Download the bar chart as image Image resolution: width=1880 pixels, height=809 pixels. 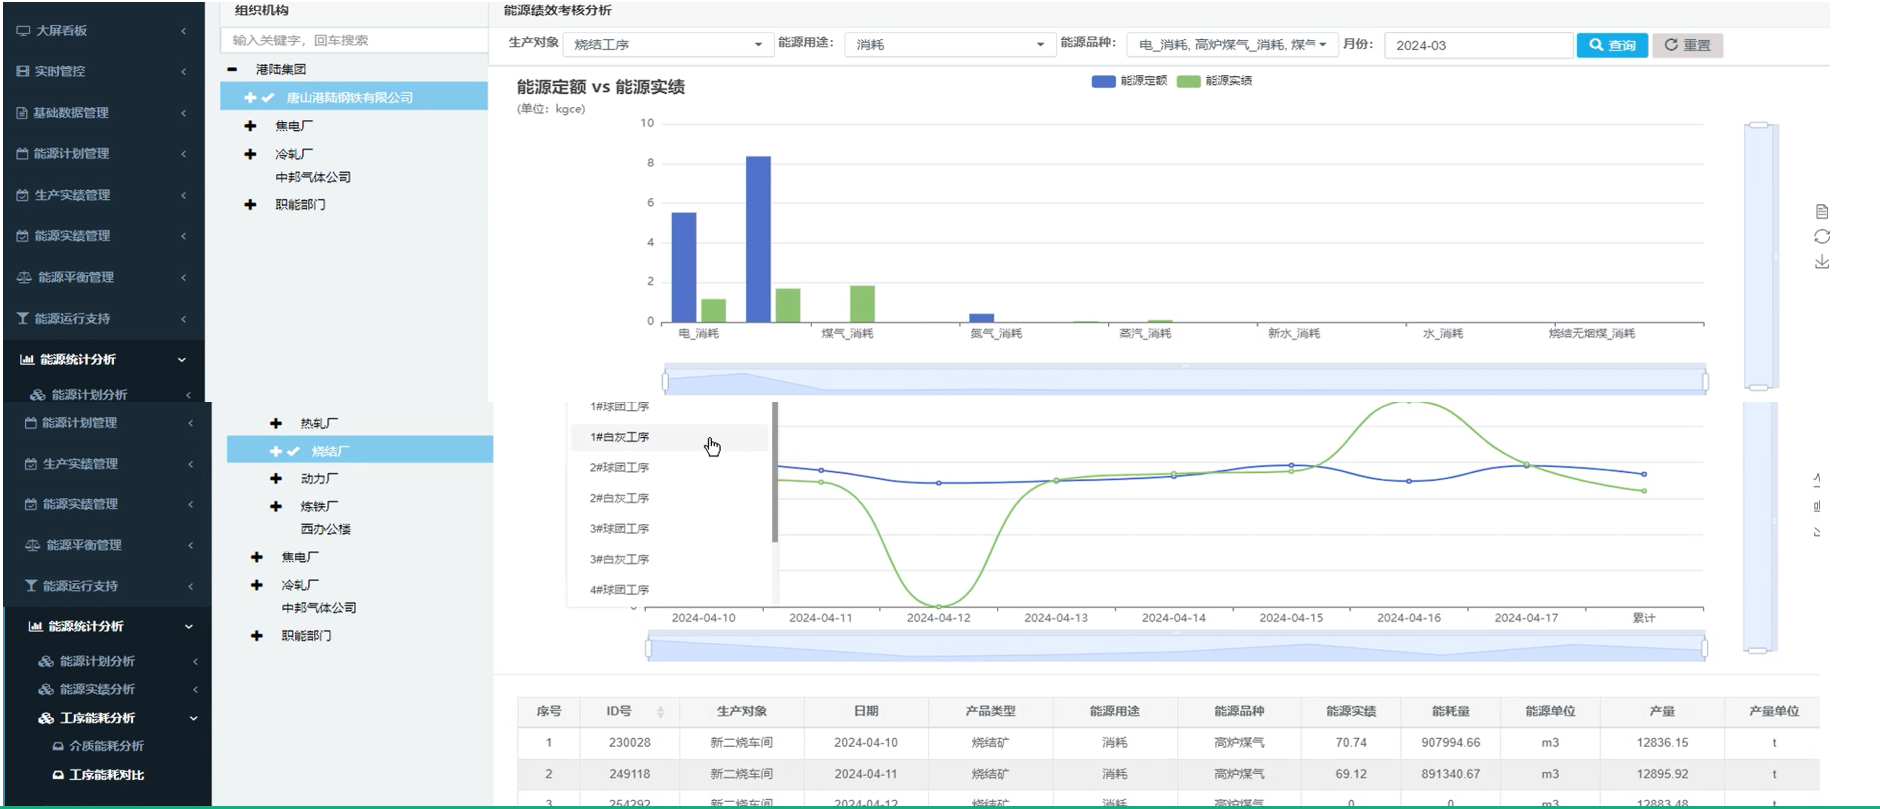click(x=1822, y=262)
